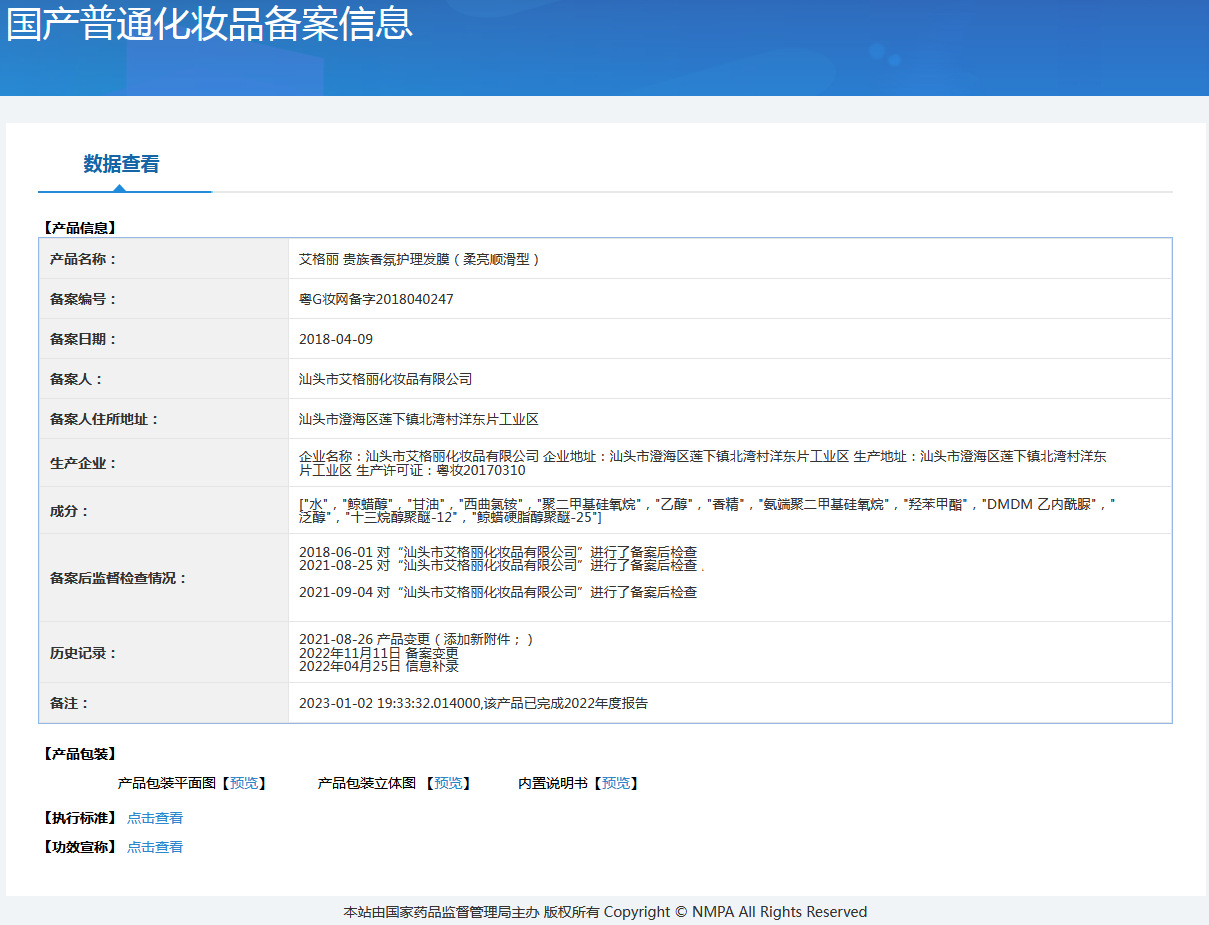Click the 2018-06-01 inspection record
The image size is (1209, 925).
pos(498,552)
